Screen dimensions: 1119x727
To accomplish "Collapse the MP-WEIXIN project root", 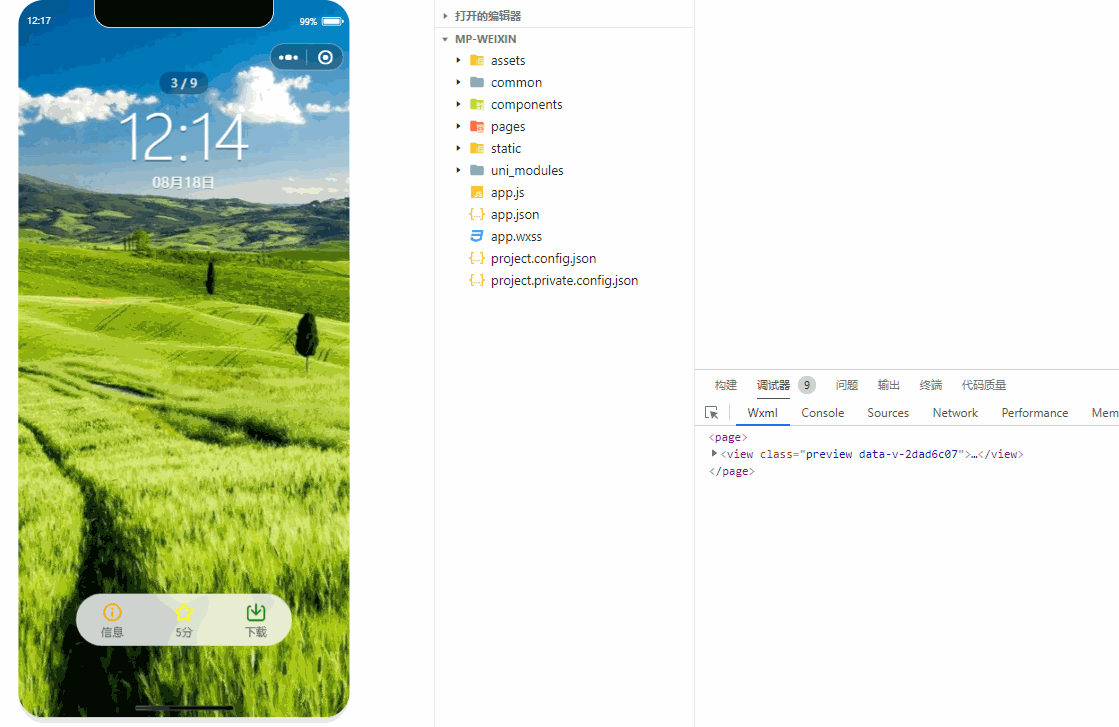I will pyautogui.click(x=445, y=39).
